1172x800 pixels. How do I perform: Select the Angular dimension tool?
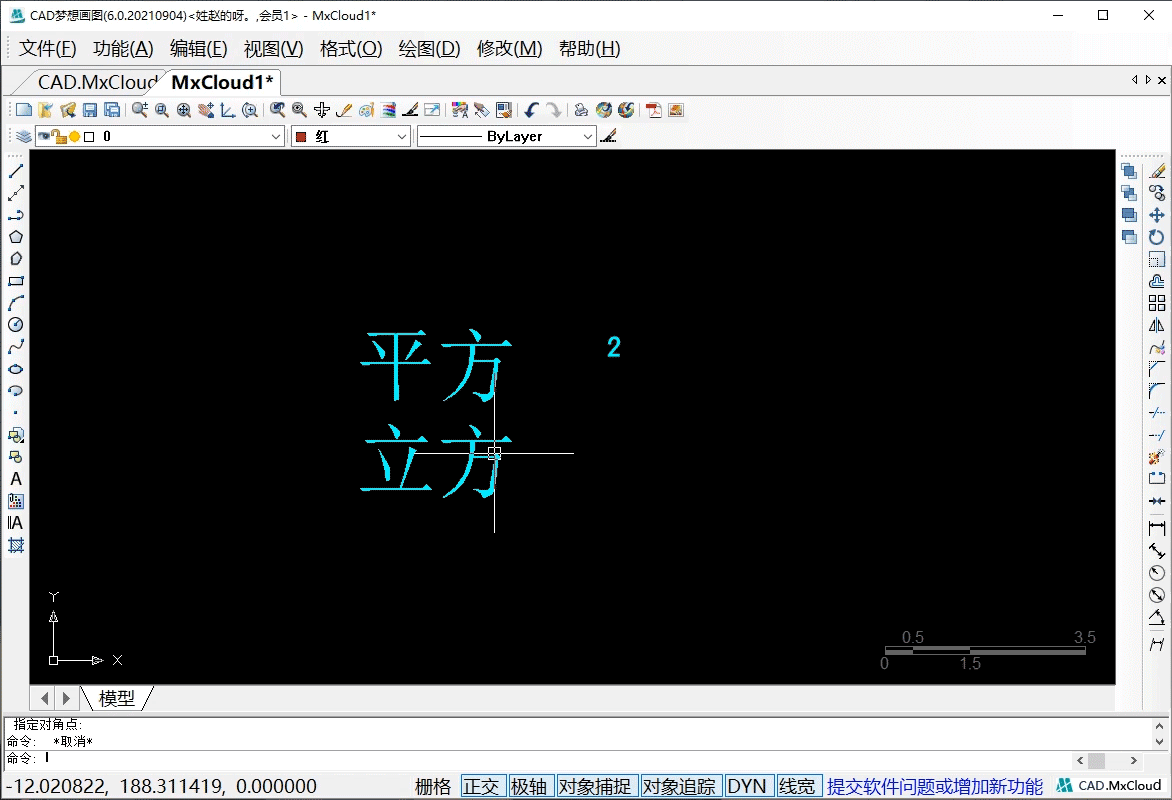coord(1157,618)
